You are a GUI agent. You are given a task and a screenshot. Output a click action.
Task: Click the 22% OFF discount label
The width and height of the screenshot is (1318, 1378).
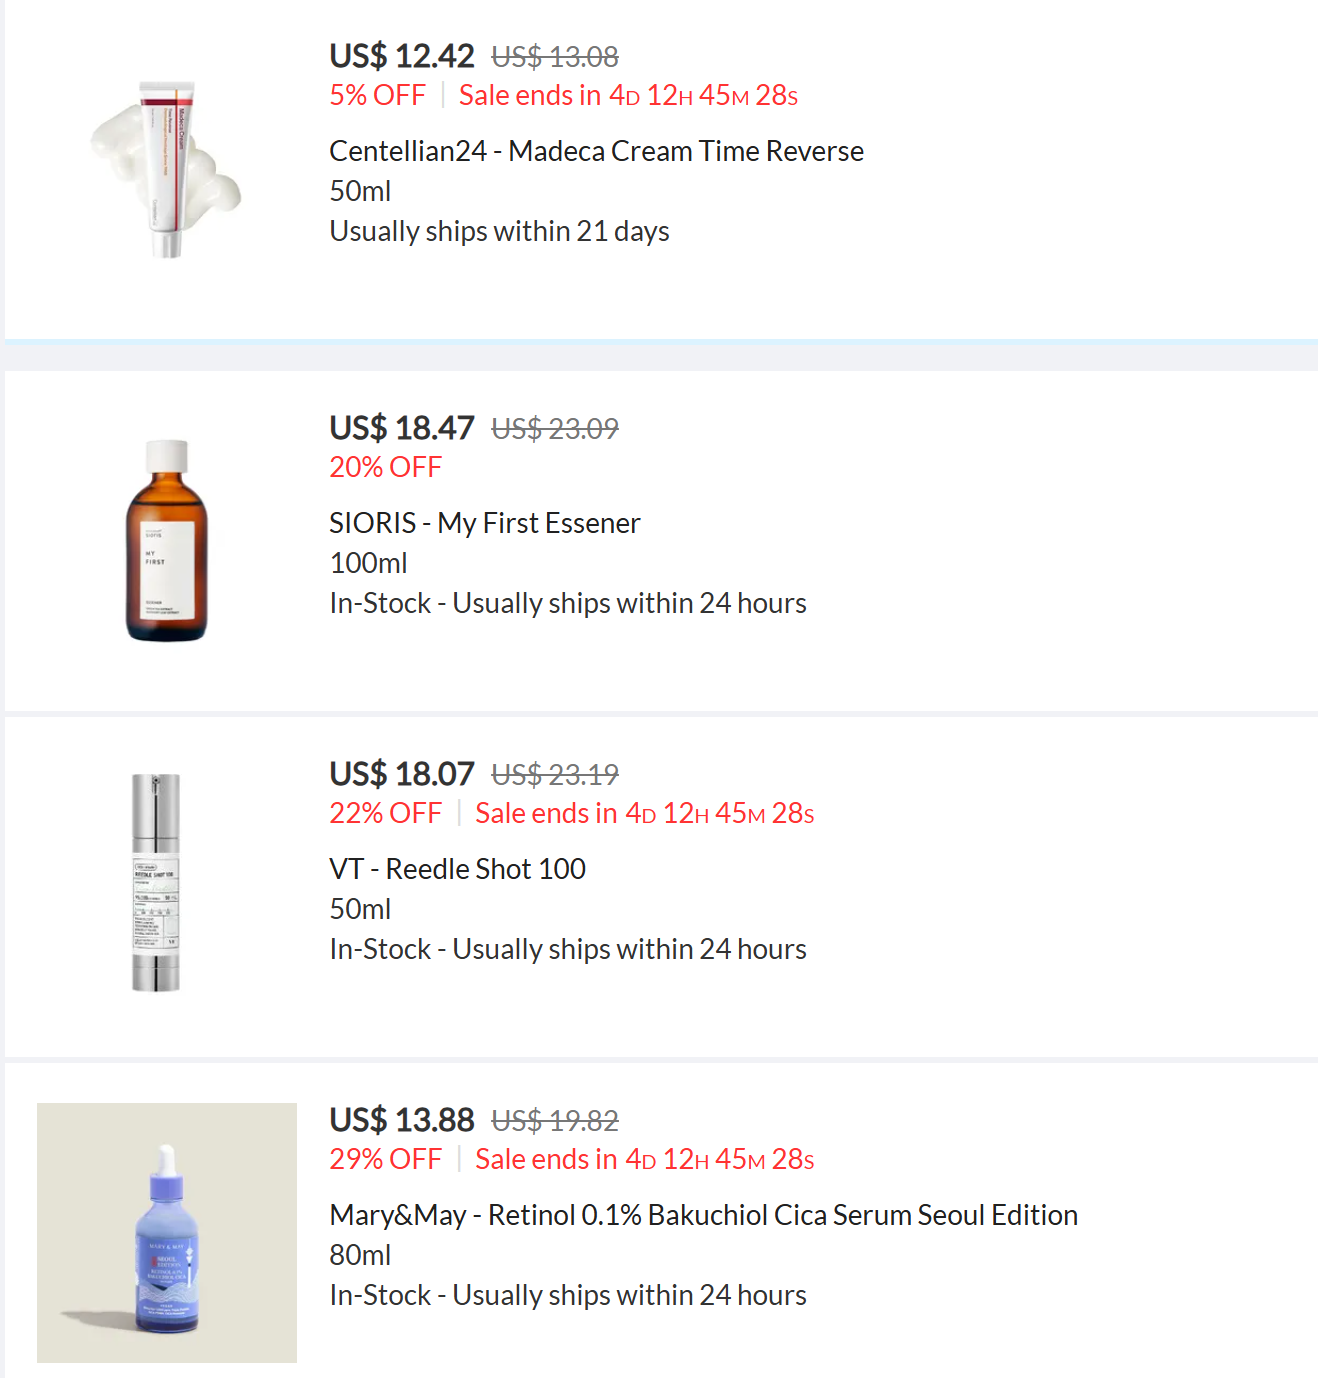pos(385,813)
